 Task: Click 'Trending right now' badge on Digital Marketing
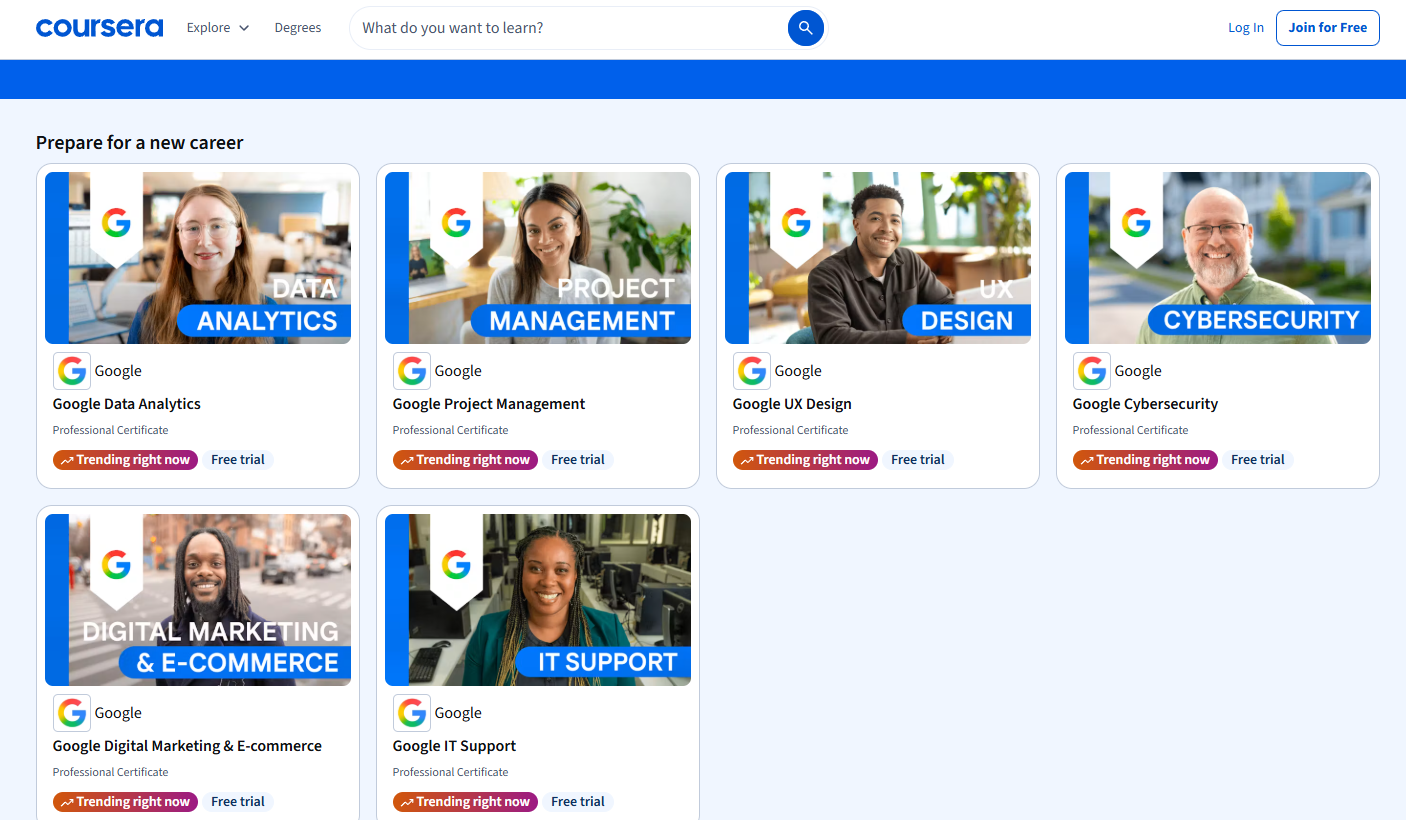tap(125, 802)
